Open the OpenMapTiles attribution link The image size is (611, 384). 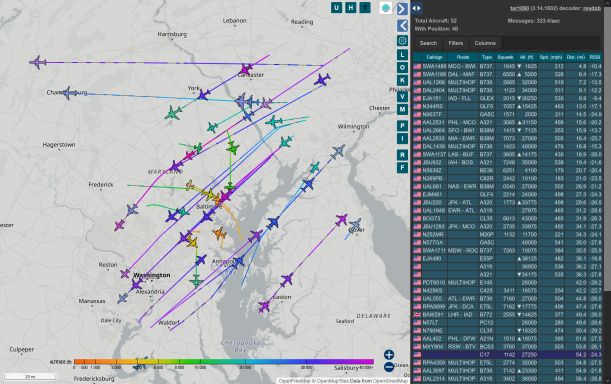pos(332,381)
